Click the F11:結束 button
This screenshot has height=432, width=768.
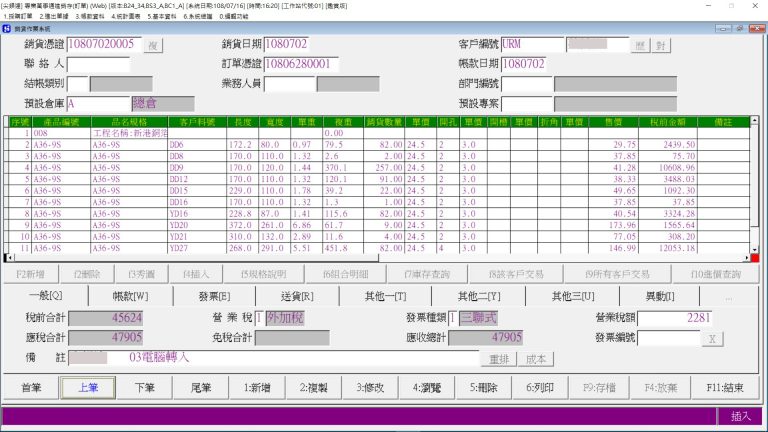(x=725, y=387)
